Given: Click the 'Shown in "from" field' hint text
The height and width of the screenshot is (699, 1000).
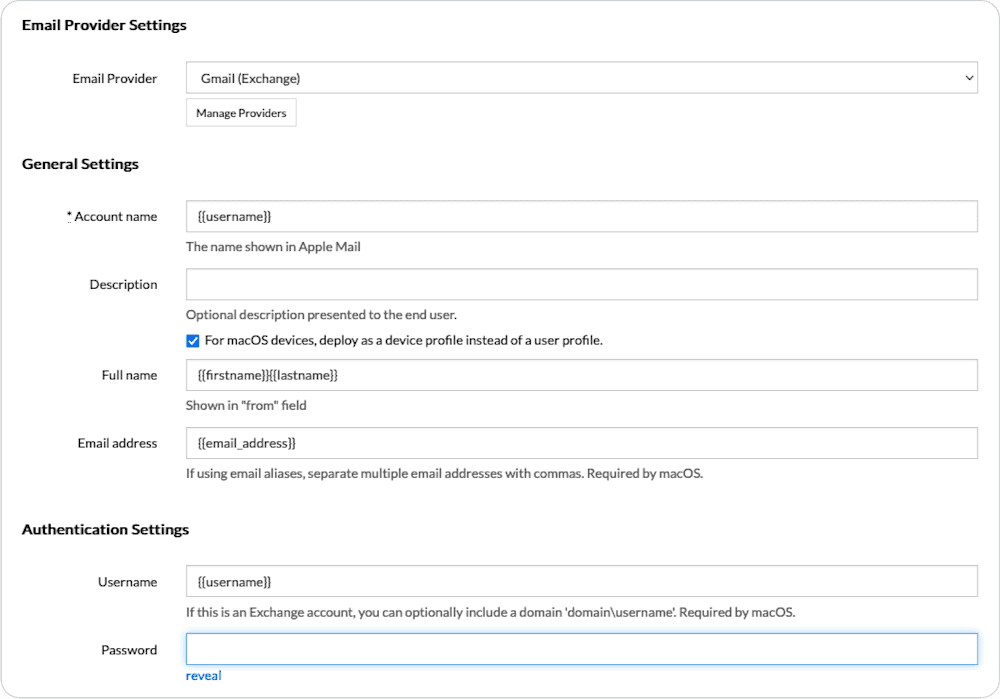Looking at the screenshot, I should pos(246,406).
